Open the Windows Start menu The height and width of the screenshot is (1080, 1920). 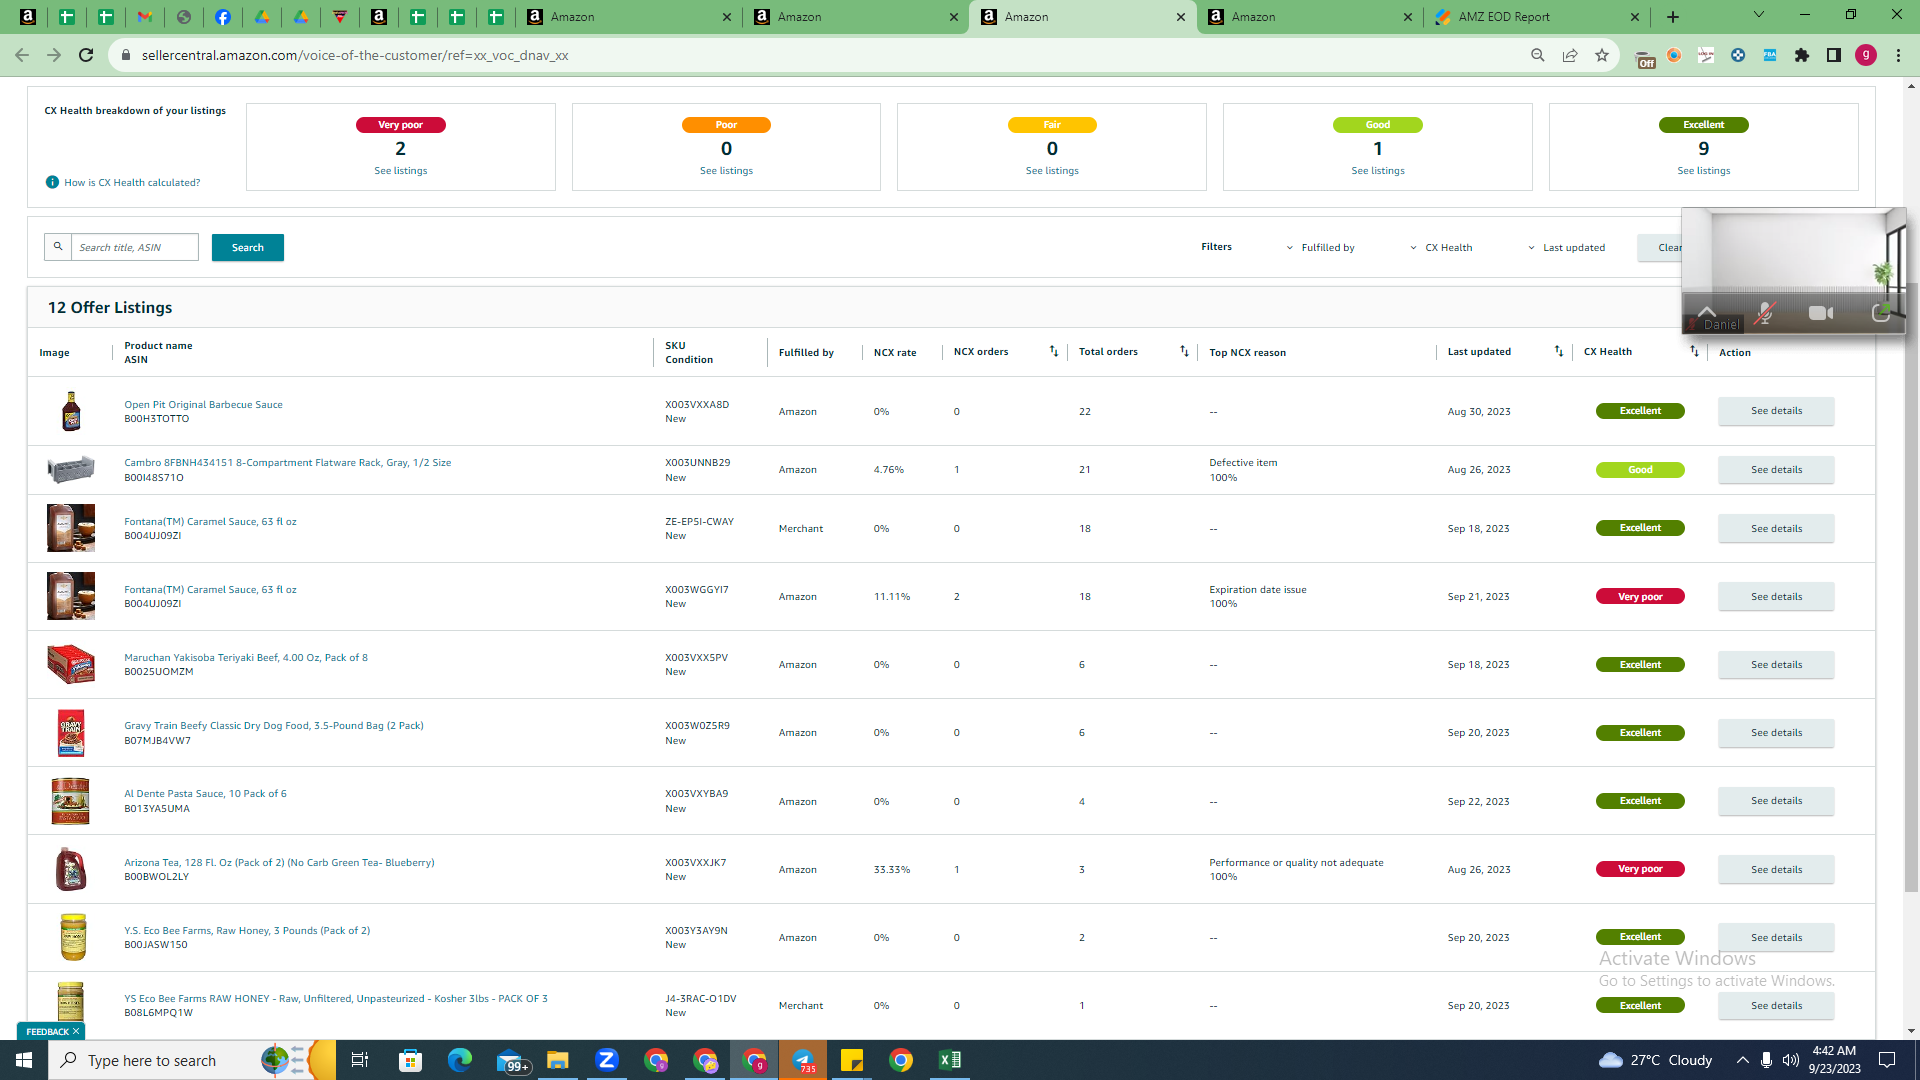(x=24, y=1060)
